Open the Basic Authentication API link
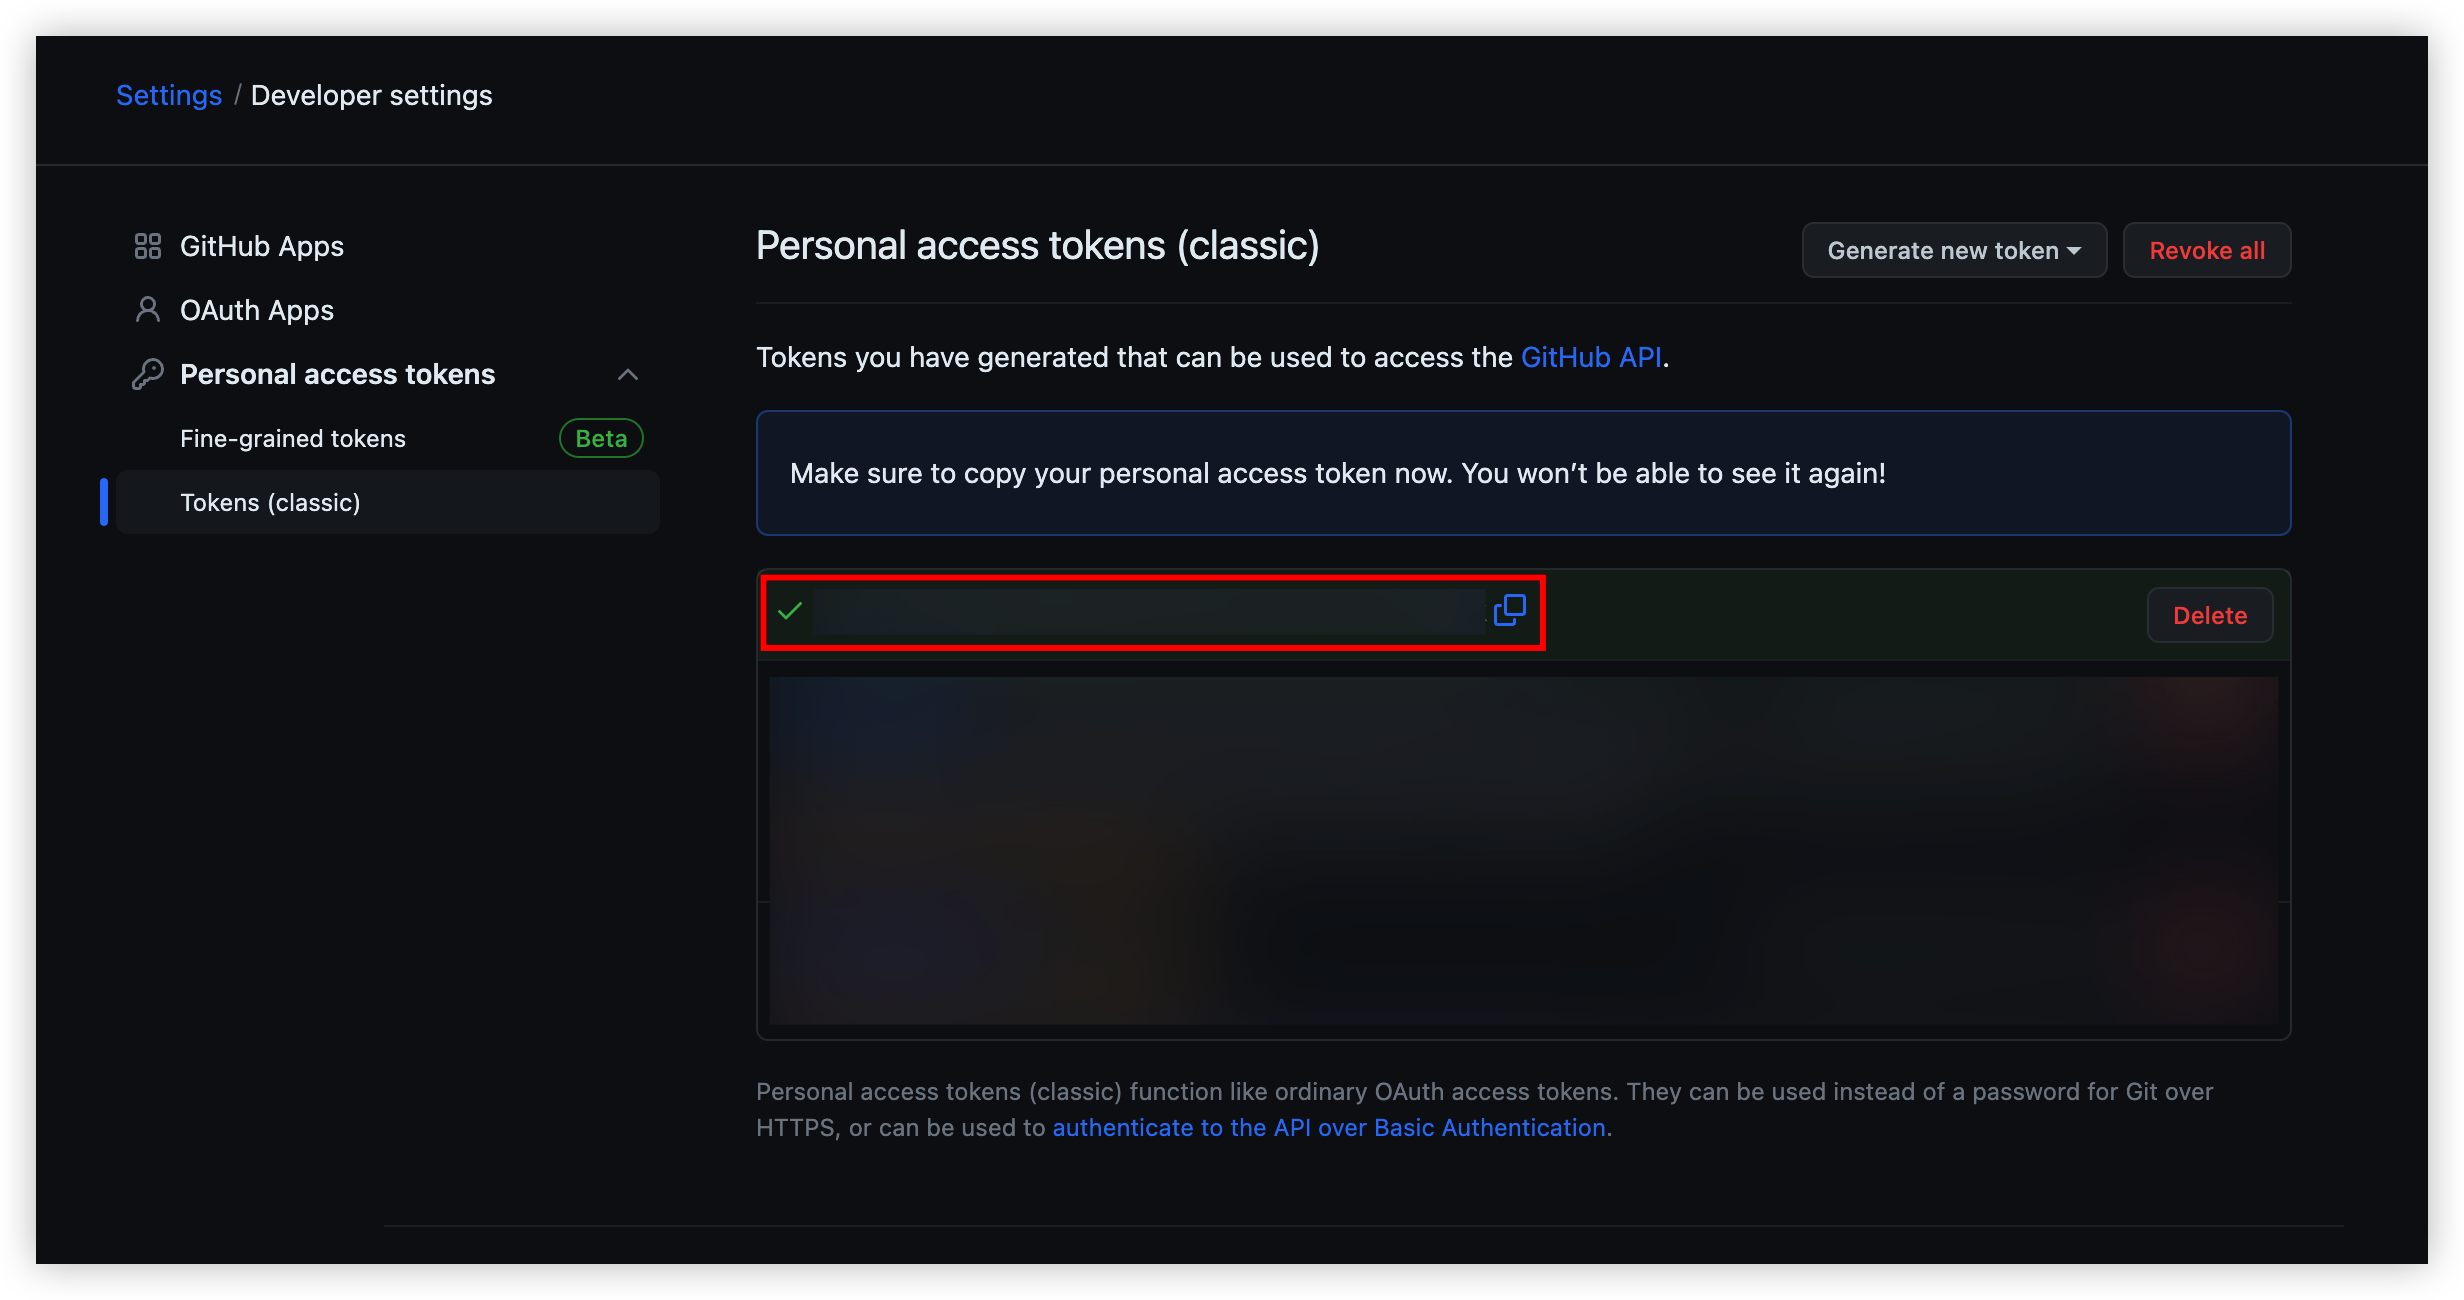This screenshot has height=1300, width=2464. pos(1329,1127)
